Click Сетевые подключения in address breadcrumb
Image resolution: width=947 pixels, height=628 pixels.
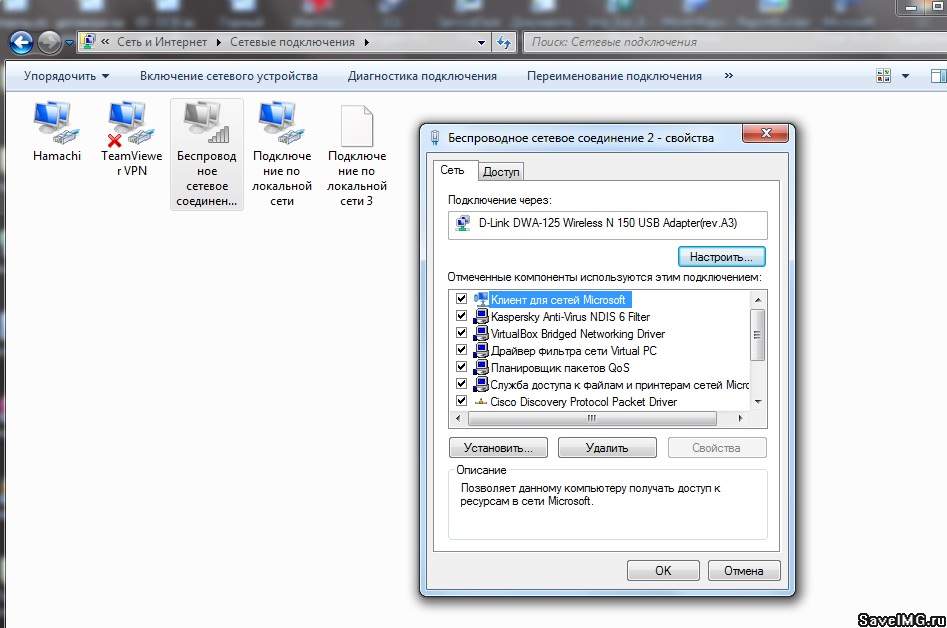292,42
